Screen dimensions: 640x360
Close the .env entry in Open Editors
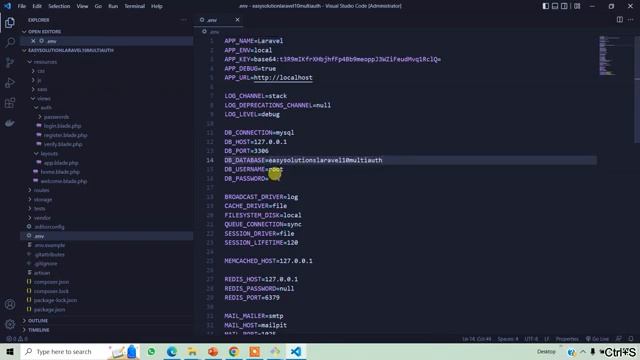click(x=33, y=41)
